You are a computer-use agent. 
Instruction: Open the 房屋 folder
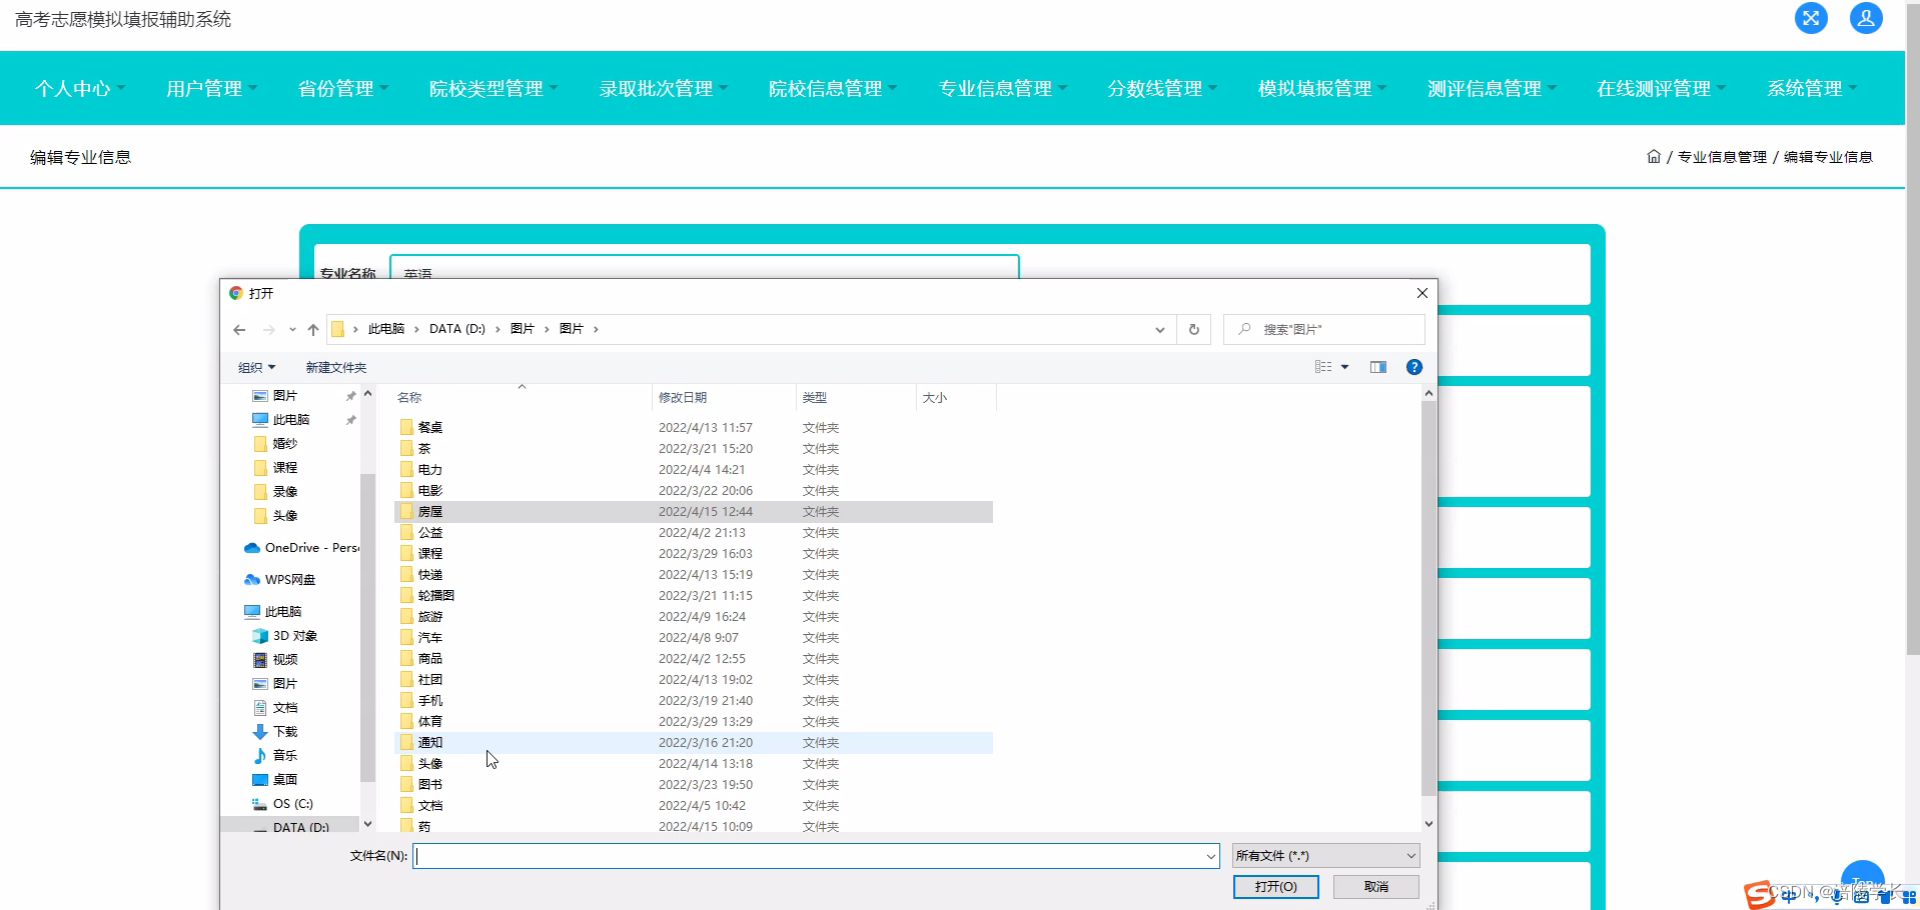(694, 511)
